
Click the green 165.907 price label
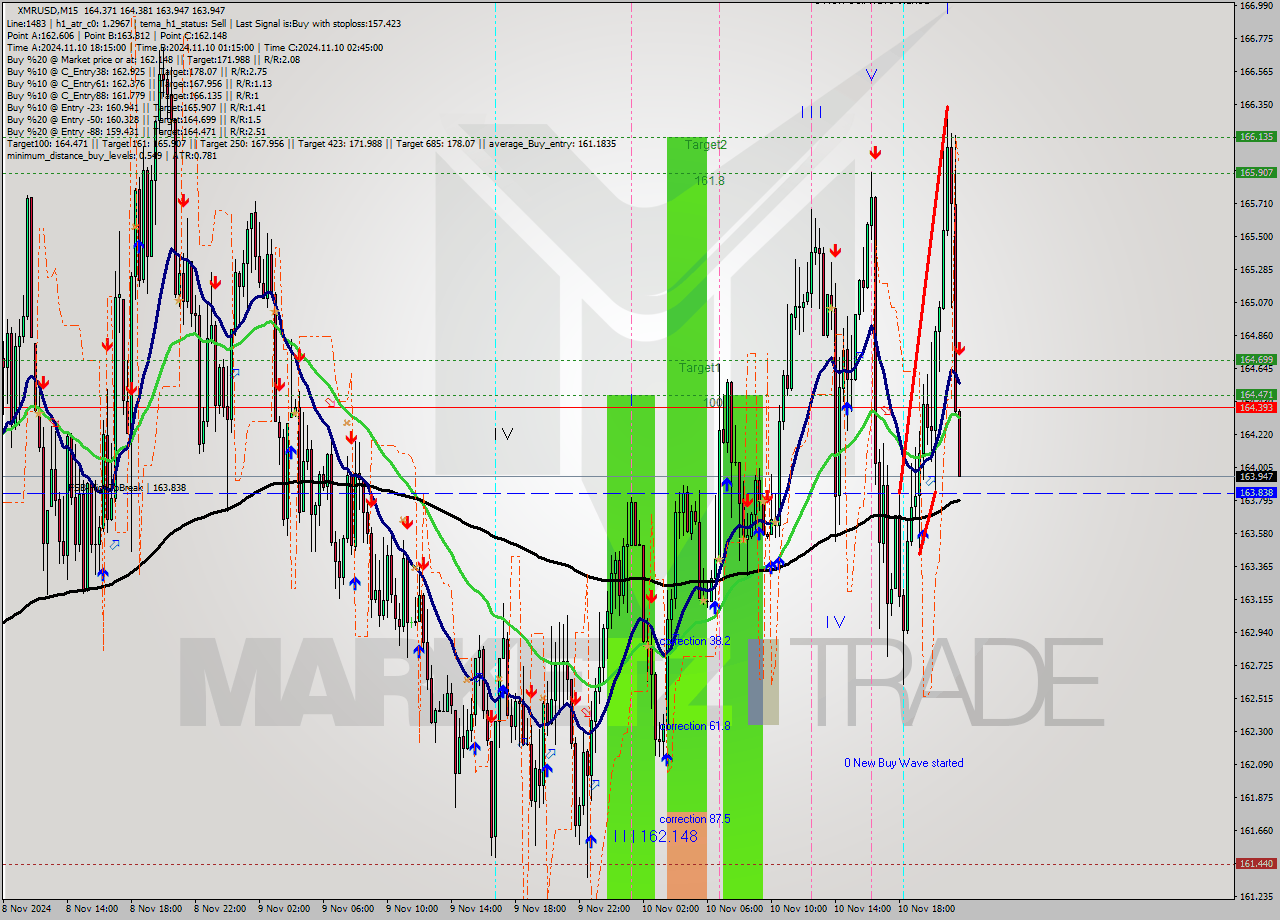[x=1256, y=172]
